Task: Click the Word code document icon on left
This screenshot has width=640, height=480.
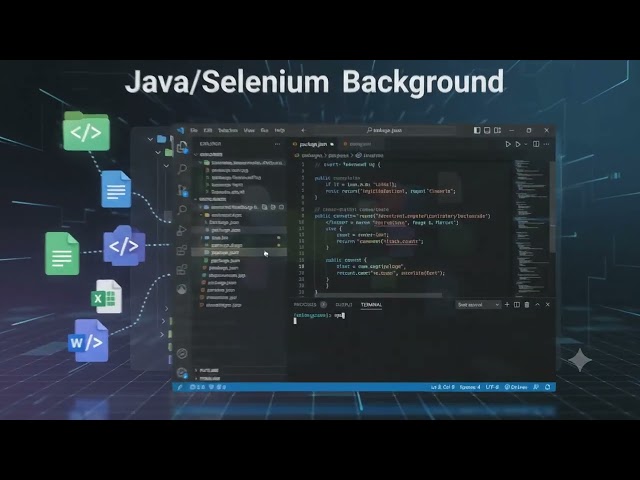Action: (x=88, y=341)
